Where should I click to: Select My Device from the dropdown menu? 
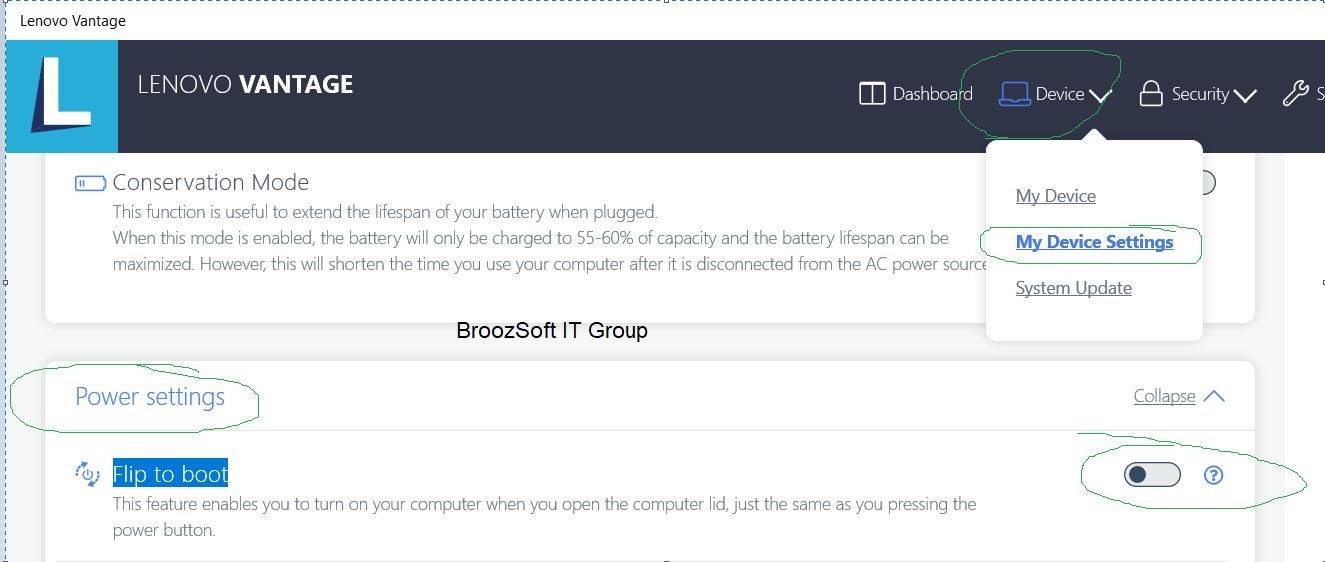click(x=1056, y=196)
